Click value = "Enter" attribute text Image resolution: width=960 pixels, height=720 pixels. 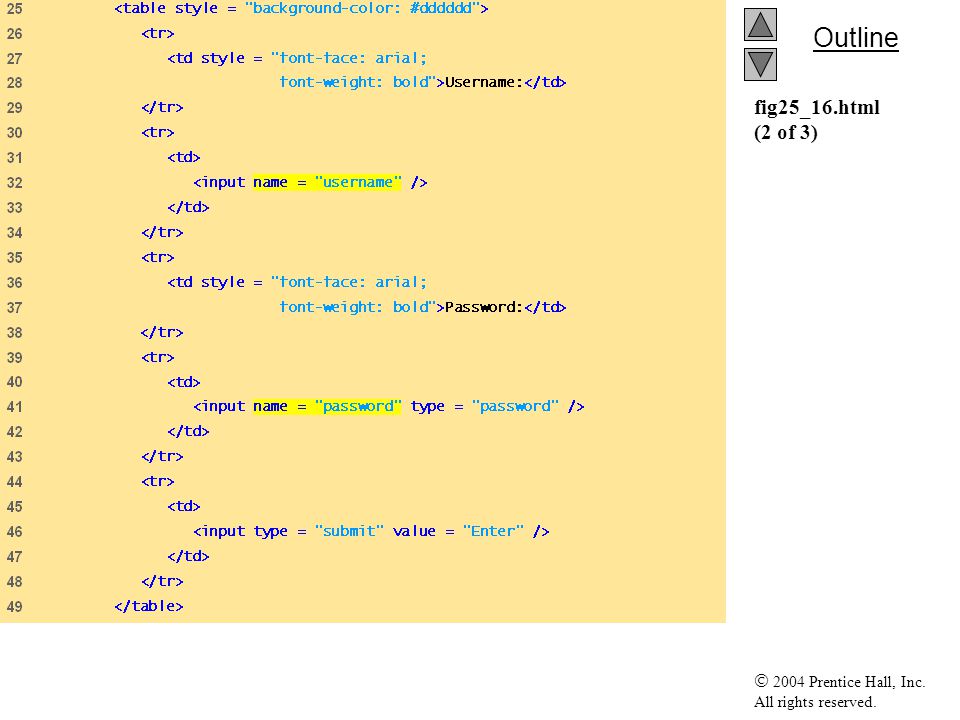click(x=458, y=531)
